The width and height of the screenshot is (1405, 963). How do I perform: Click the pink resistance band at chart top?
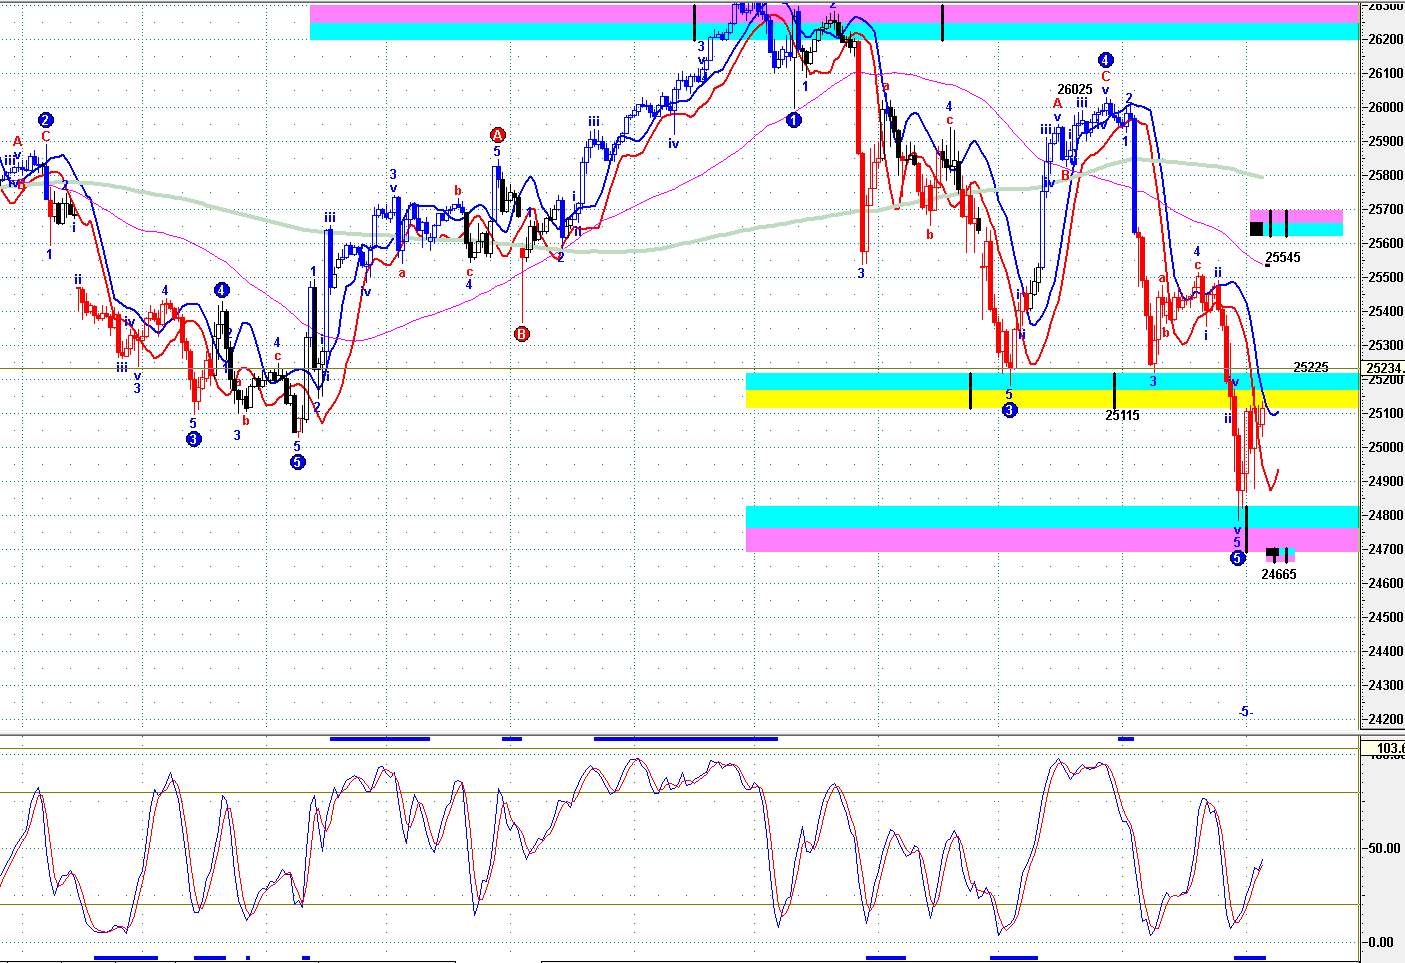[834, 14]
